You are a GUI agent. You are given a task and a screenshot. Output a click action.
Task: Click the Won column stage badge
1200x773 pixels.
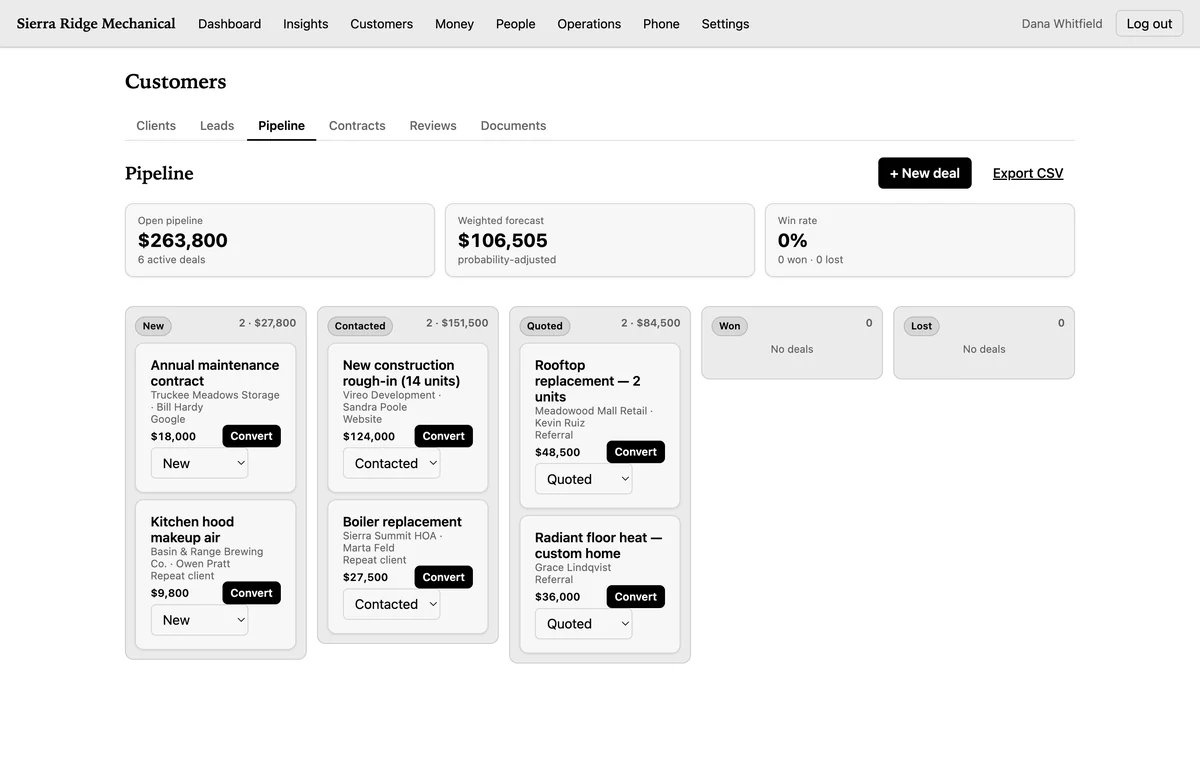pyautogui.click(x=730, y=326)
